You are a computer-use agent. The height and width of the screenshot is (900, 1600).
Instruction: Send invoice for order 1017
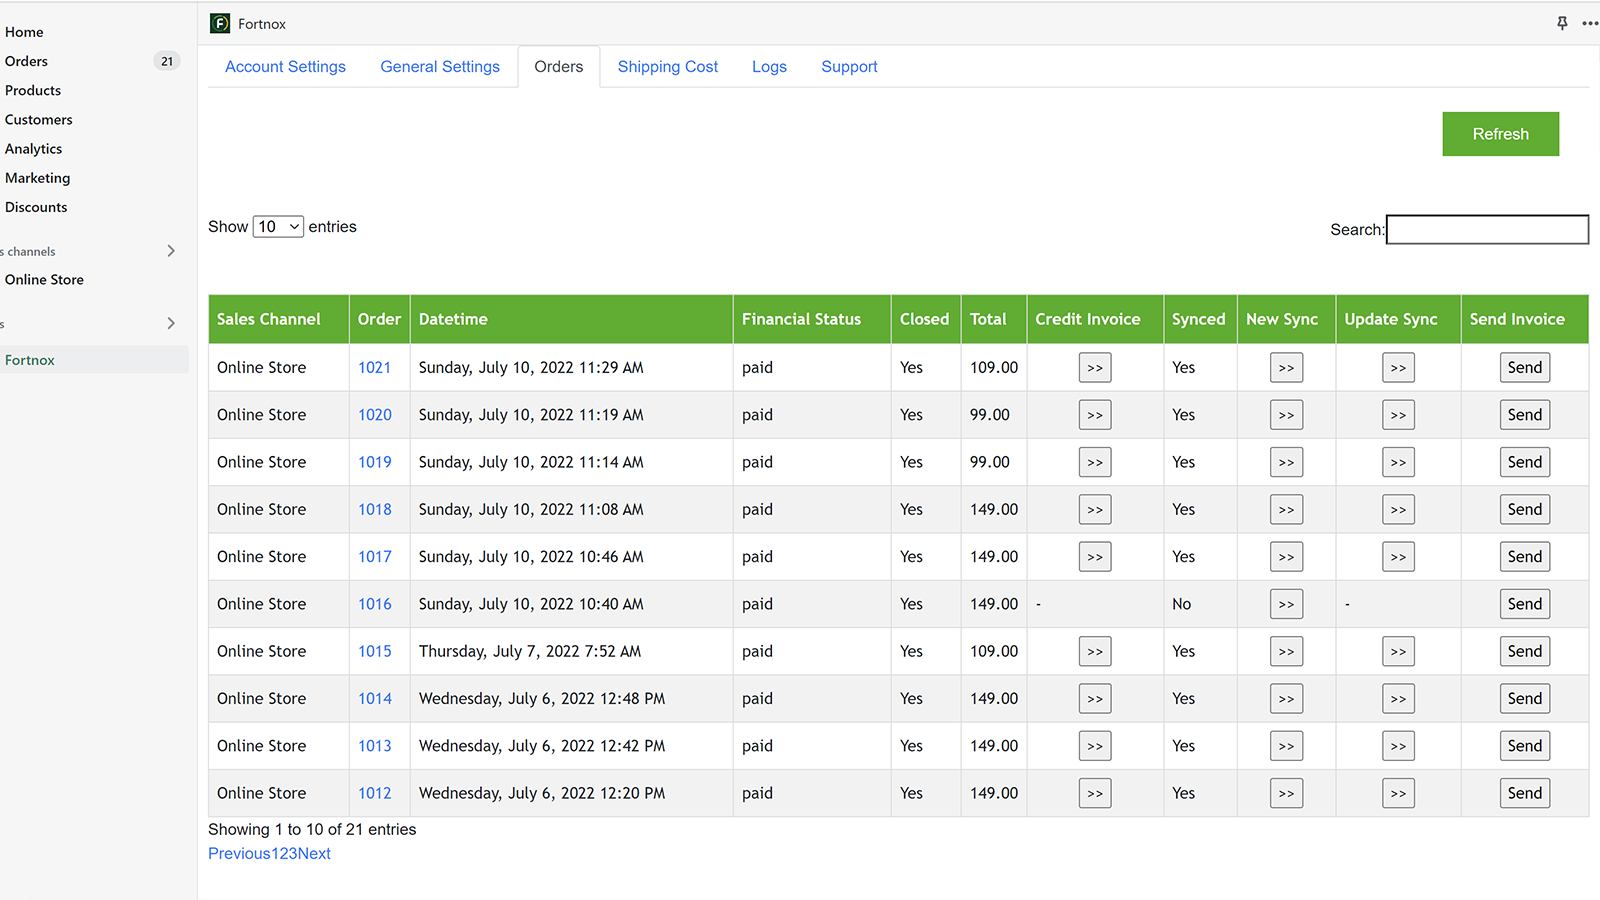point(1524,557)
